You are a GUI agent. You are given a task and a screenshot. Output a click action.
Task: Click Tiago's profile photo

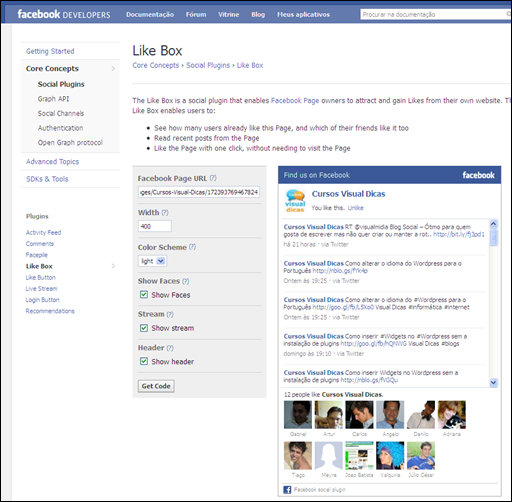tap(298, 456)
